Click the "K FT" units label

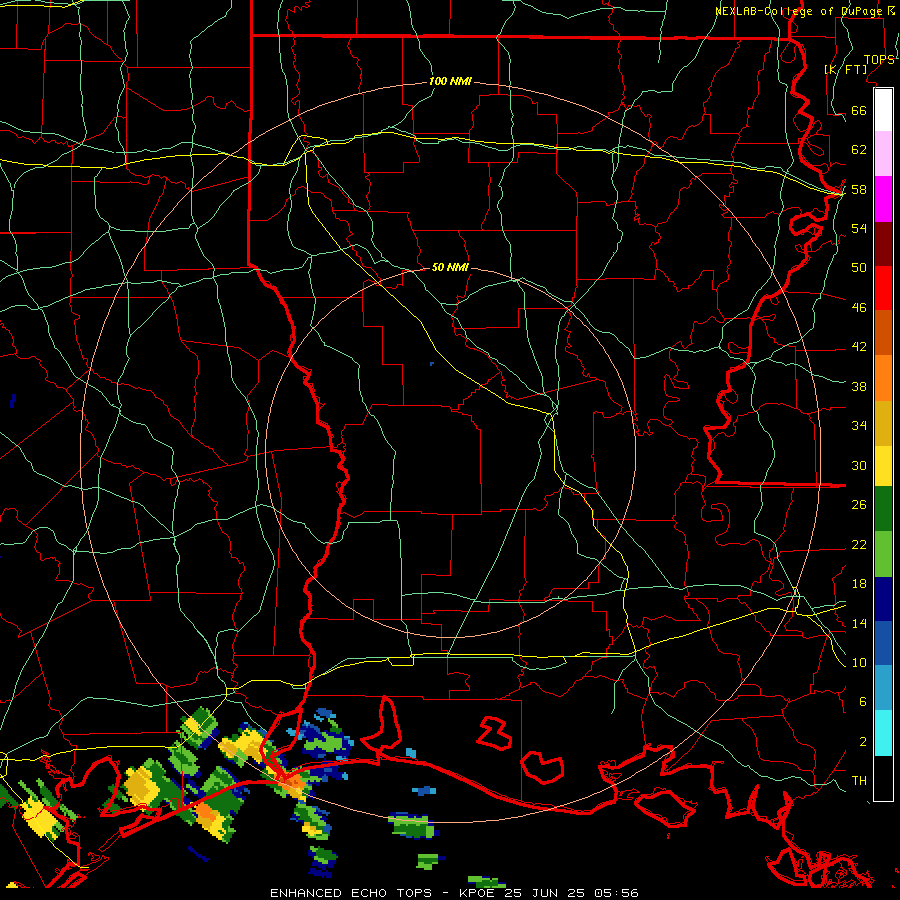pos(846,69)
